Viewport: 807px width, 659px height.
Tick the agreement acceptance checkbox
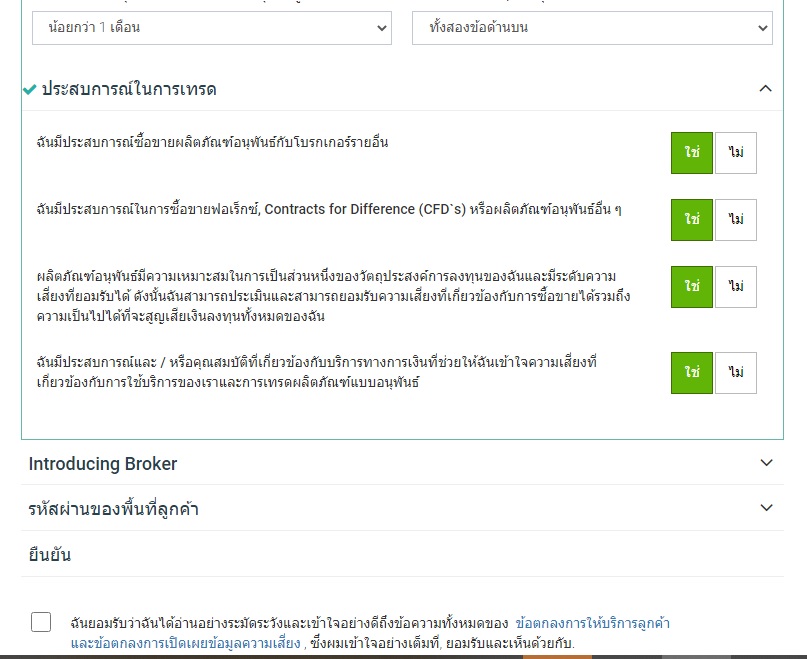(41, 622)
